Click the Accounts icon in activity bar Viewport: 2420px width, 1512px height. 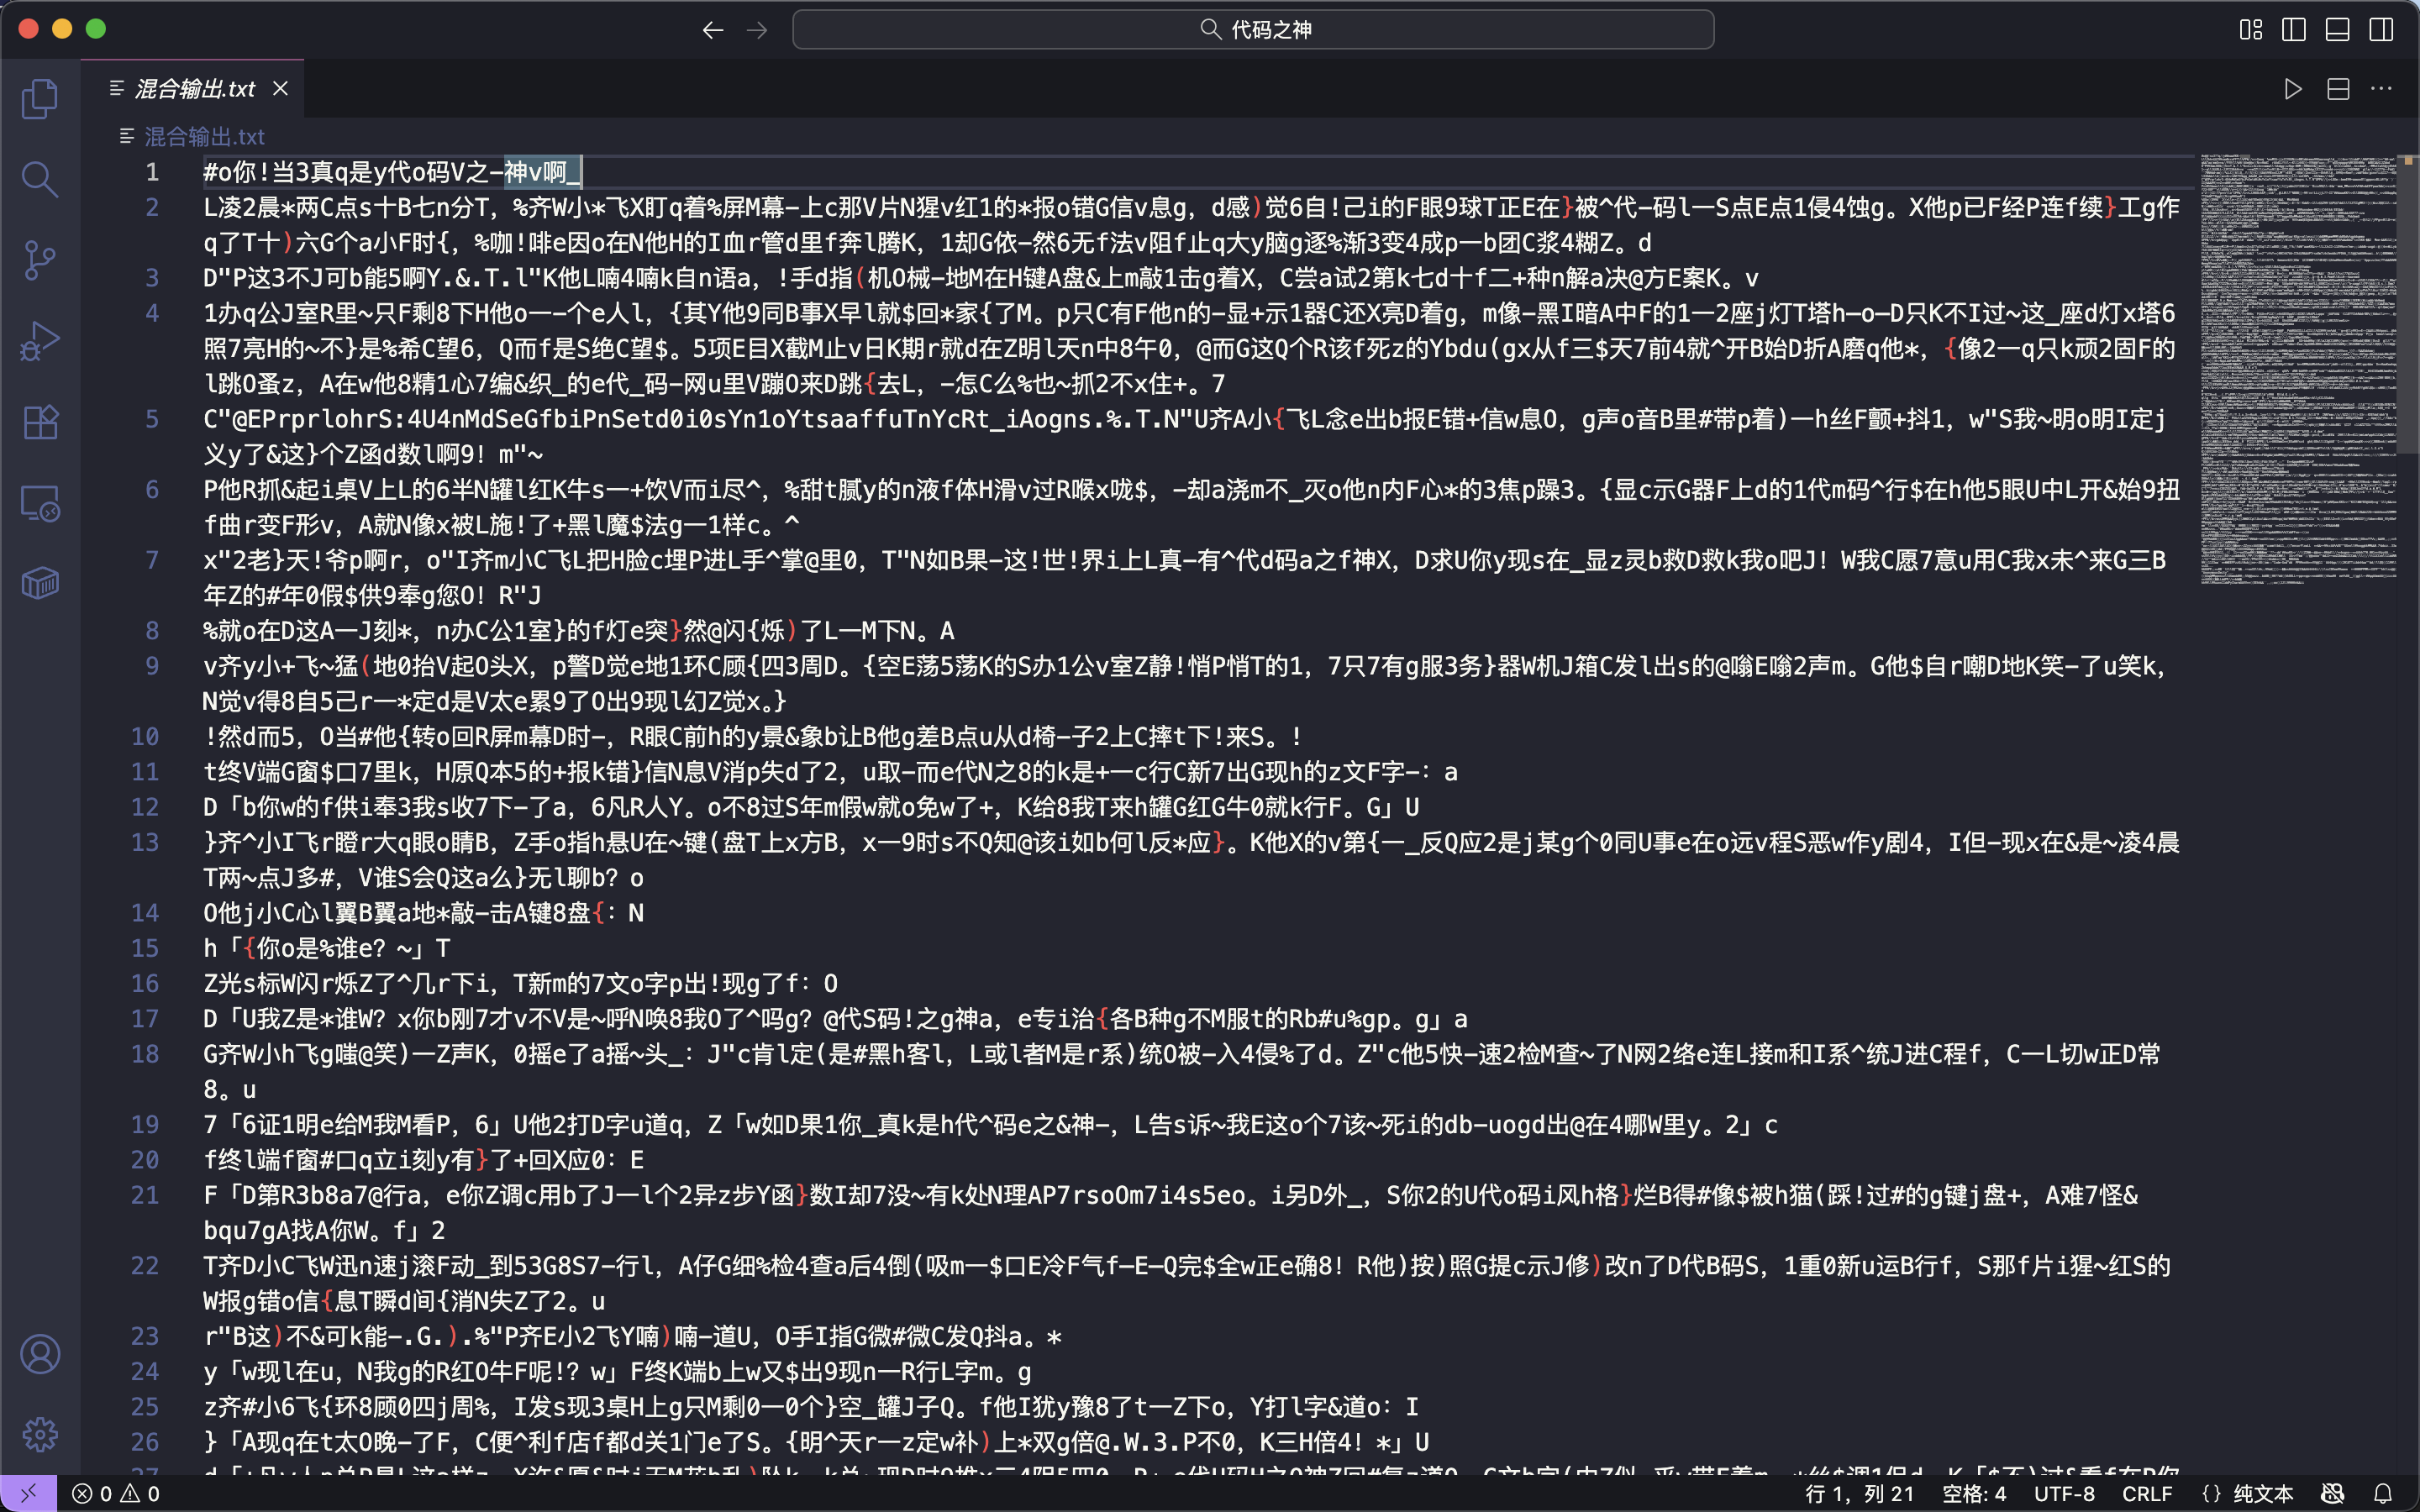pyautogui.click(x=40, y=1354)
